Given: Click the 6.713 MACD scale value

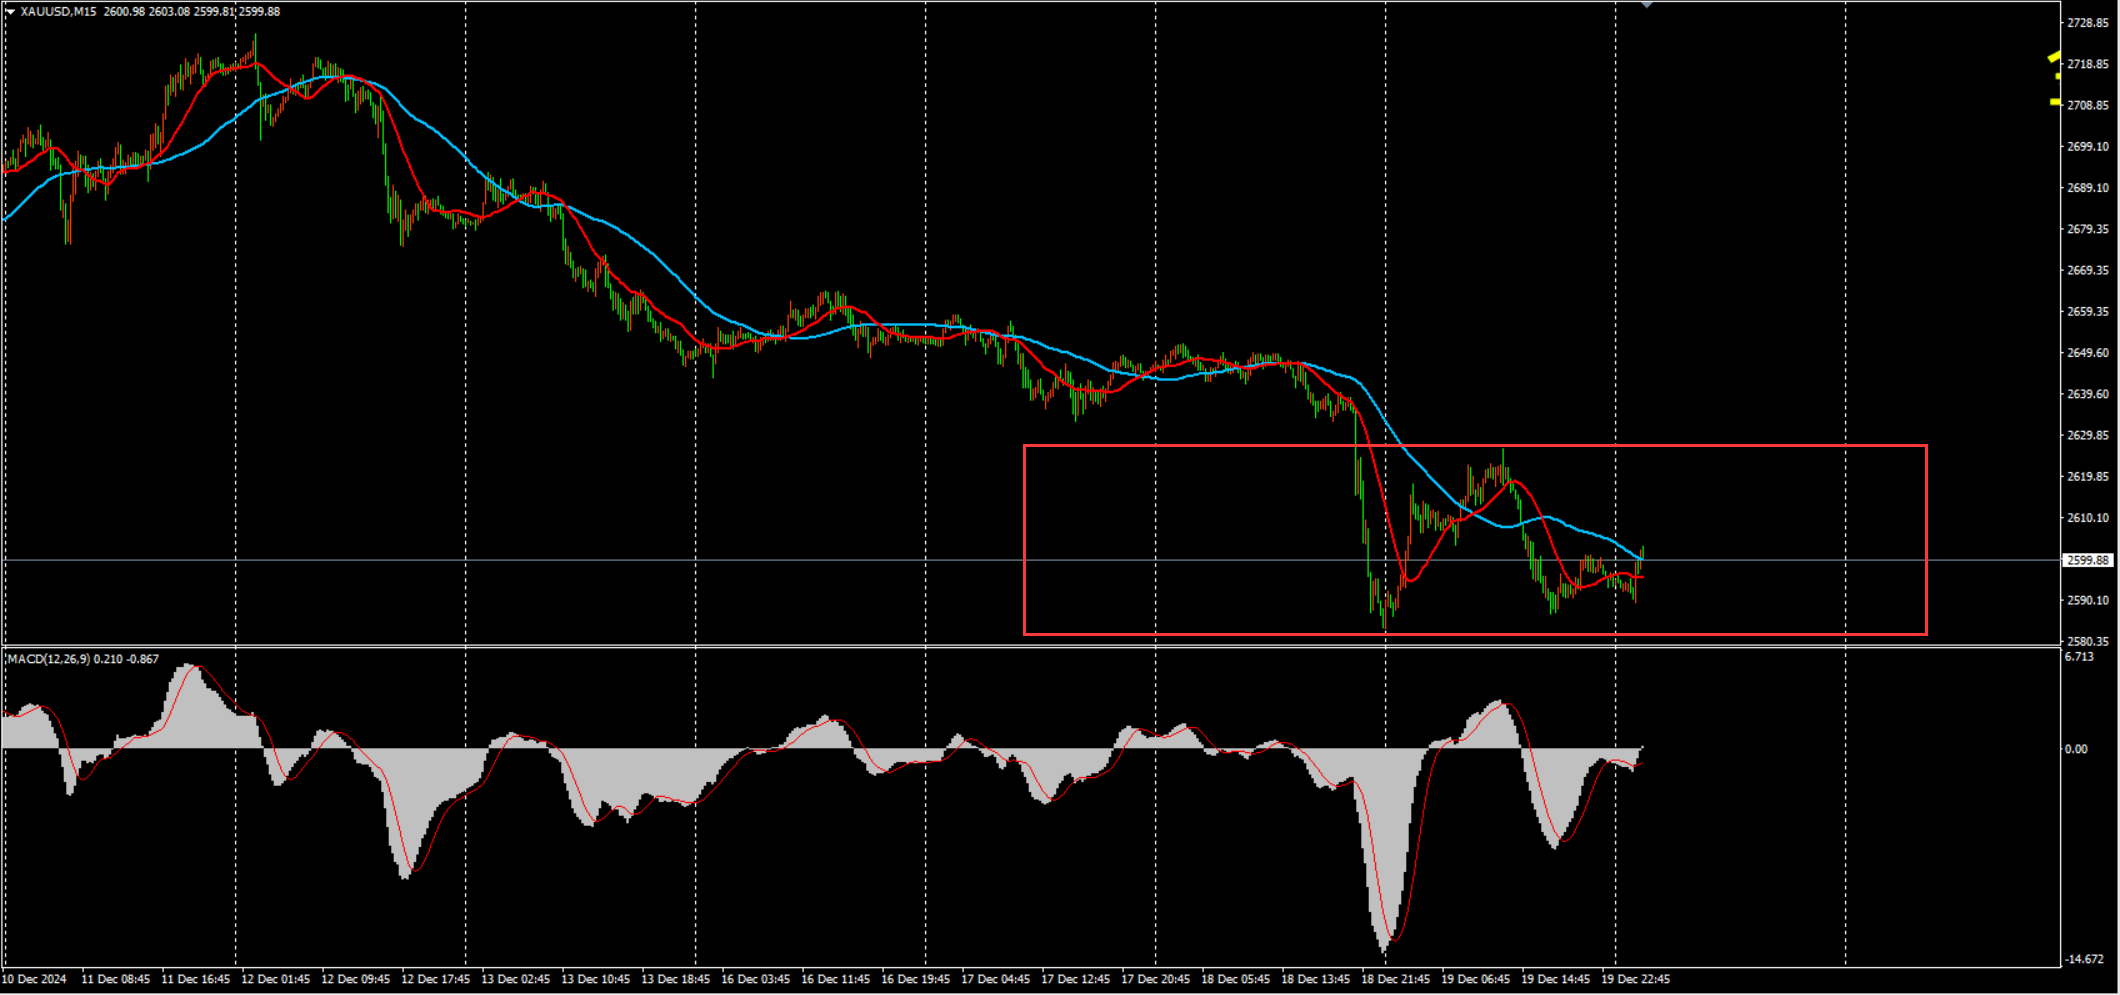Looking at the screenshot, I should point(2079,657).
